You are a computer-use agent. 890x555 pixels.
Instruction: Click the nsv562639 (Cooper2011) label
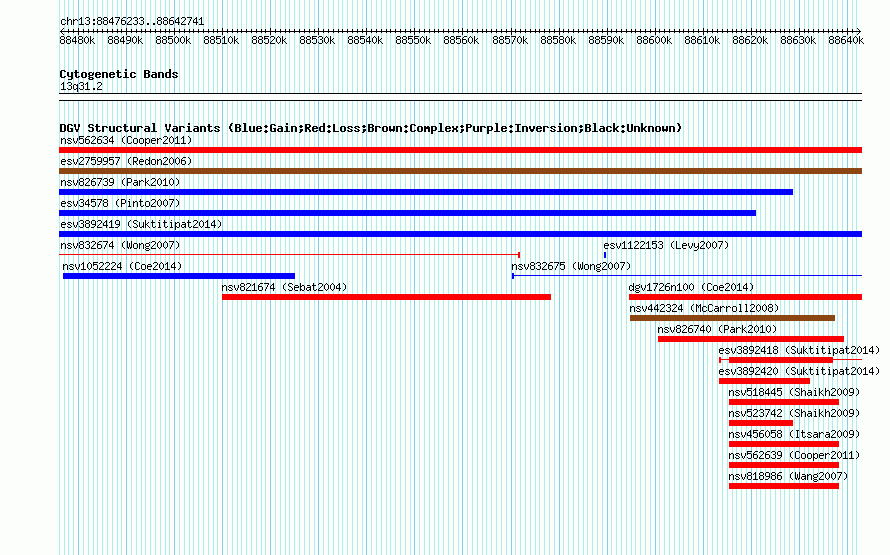point(794,455)
